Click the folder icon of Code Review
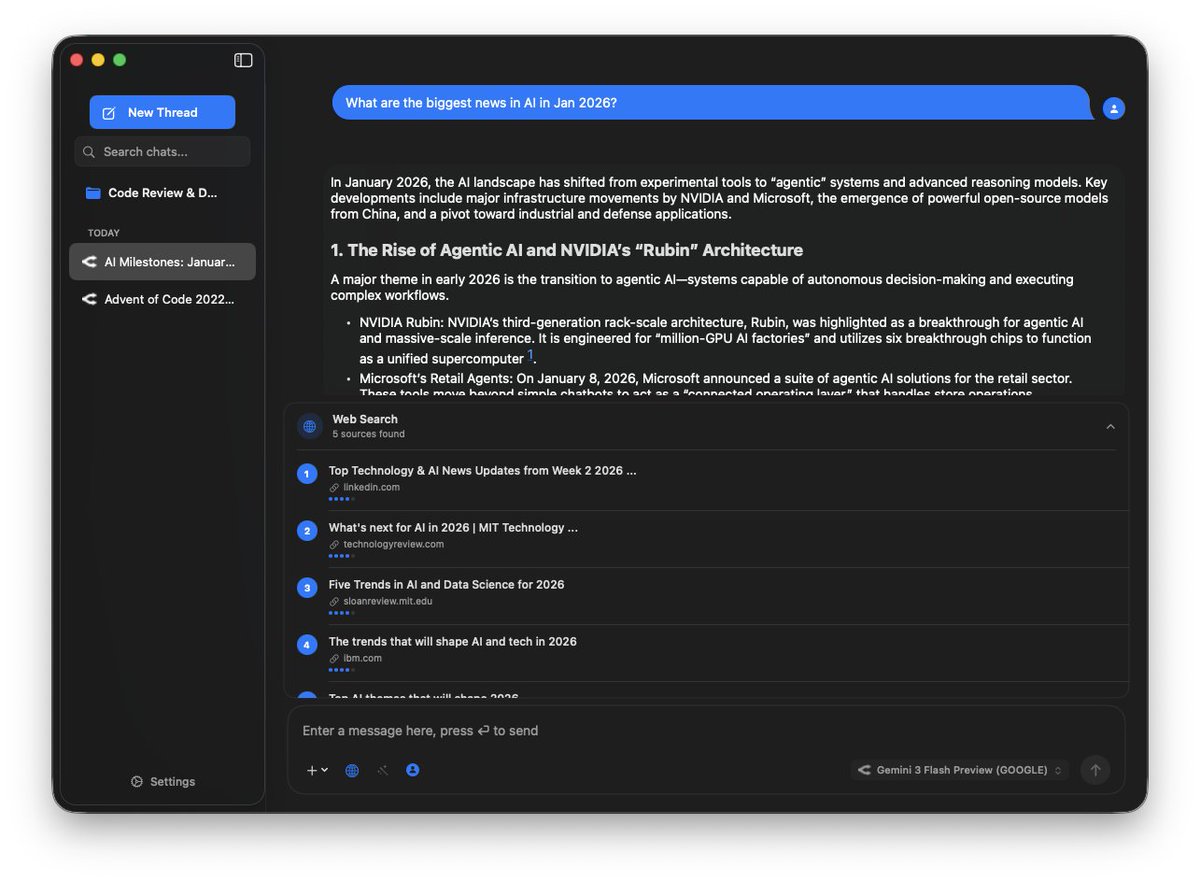Screen dimensions: 1200x882 coord(93,193)
